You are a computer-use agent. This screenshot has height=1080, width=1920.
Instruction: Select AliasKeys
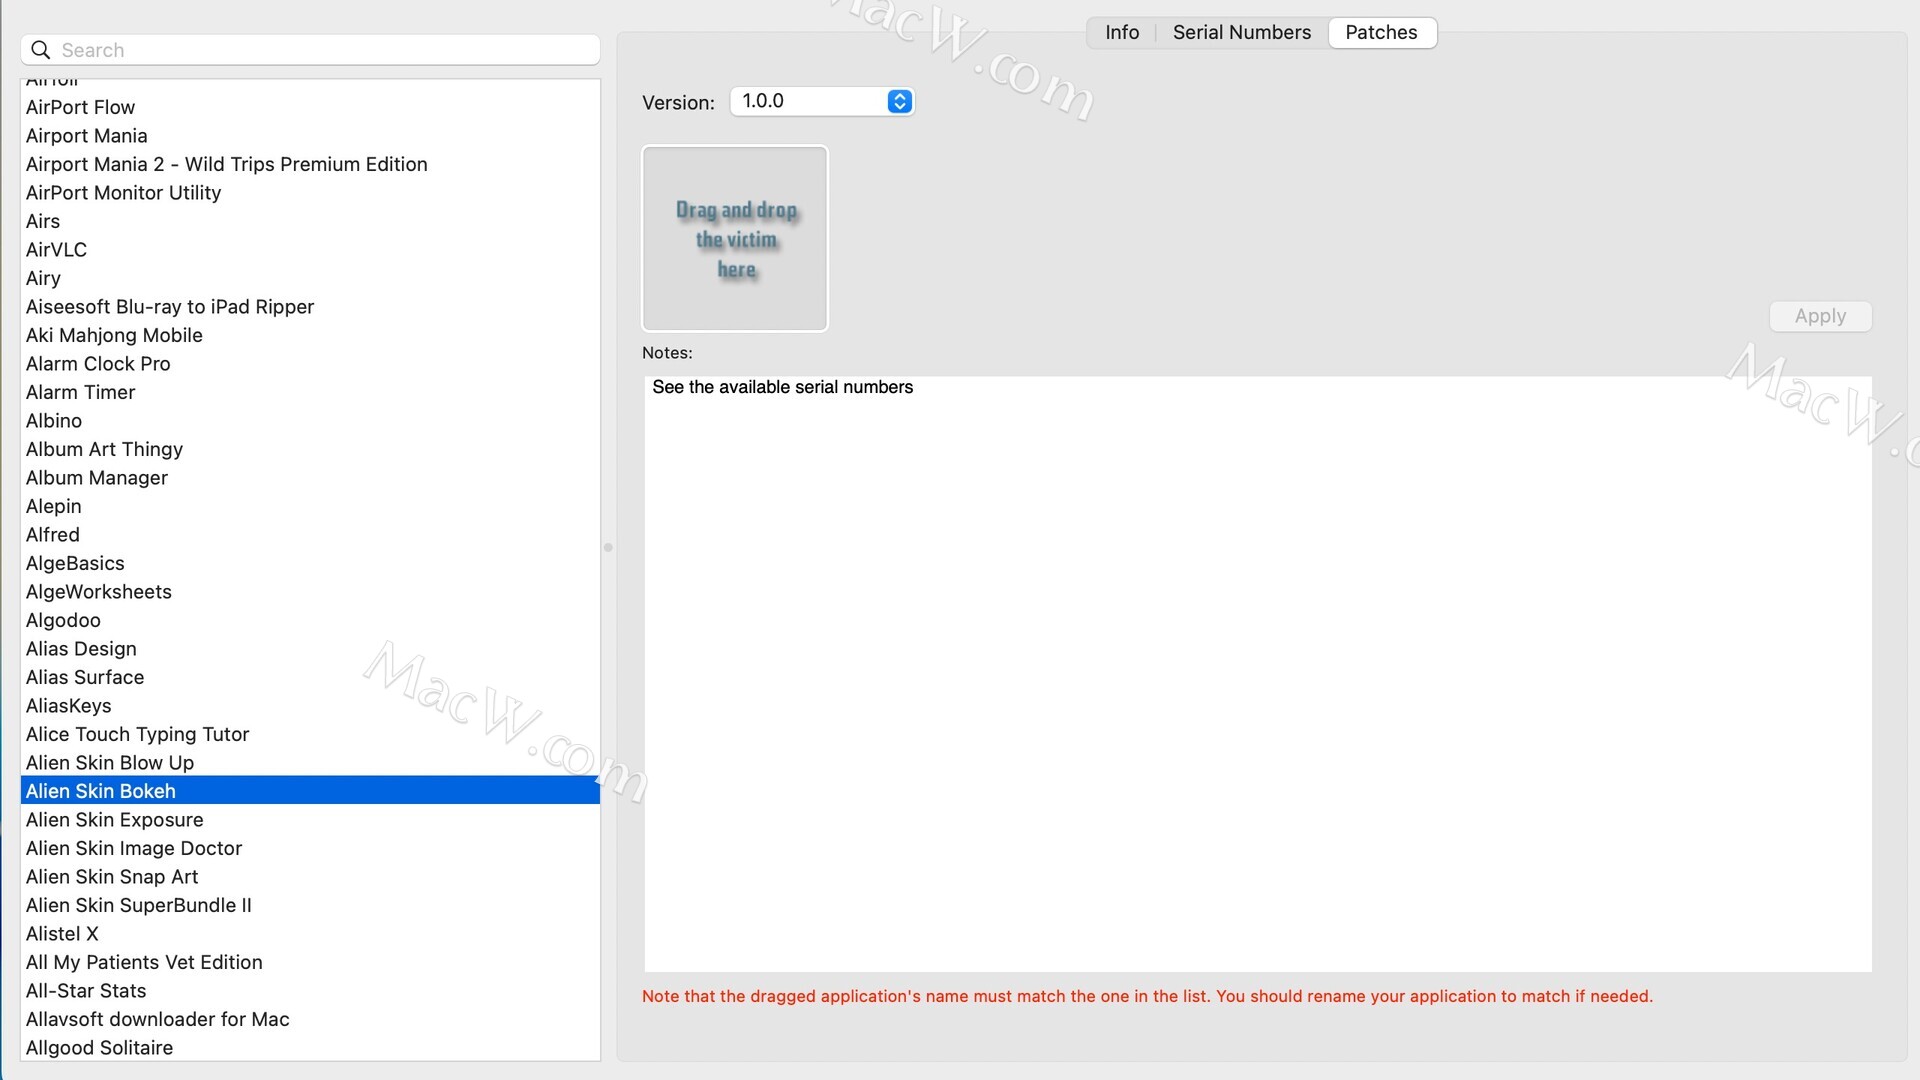click(x=310, y=705)
